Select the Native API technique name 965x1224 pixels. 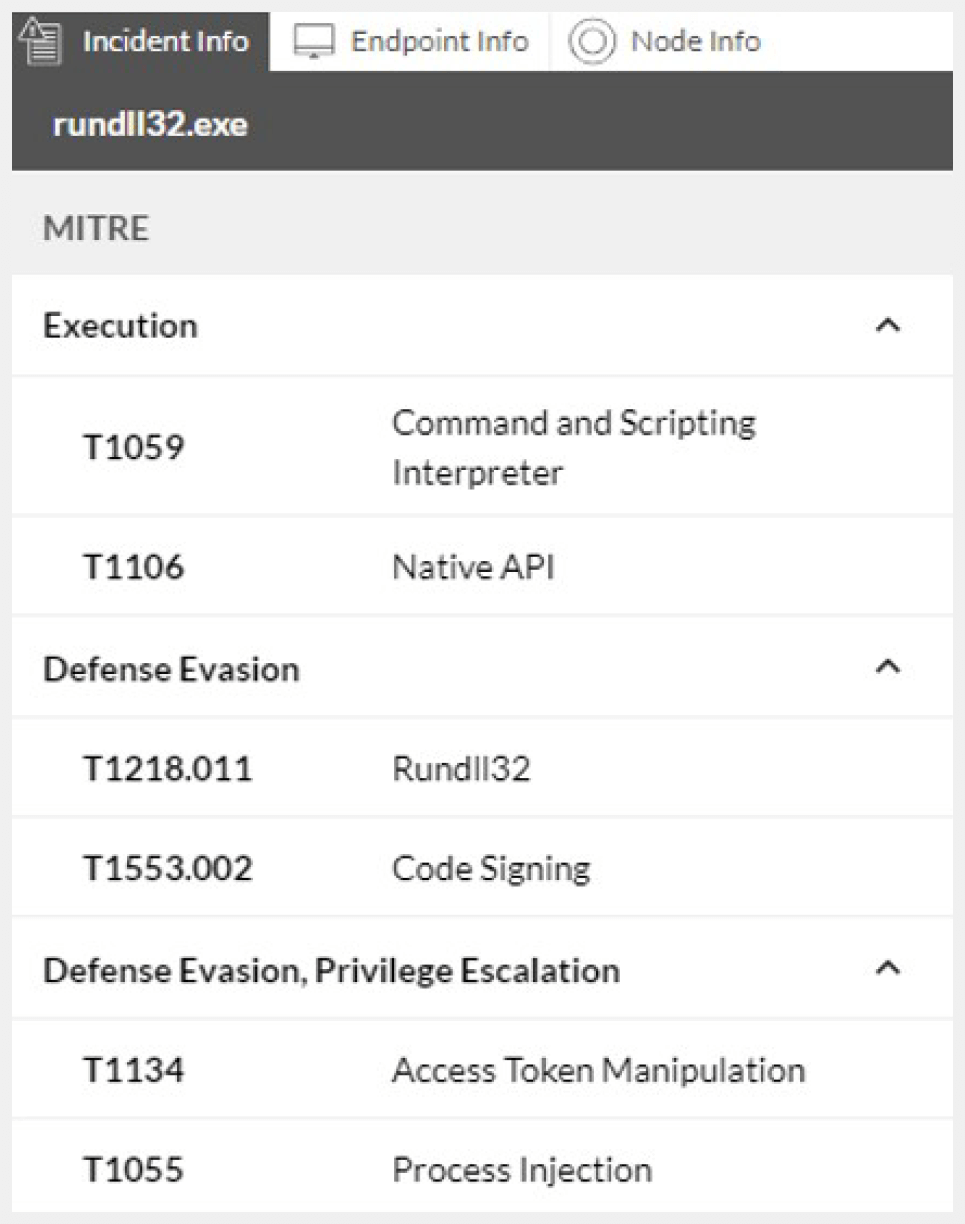[473, 567]
